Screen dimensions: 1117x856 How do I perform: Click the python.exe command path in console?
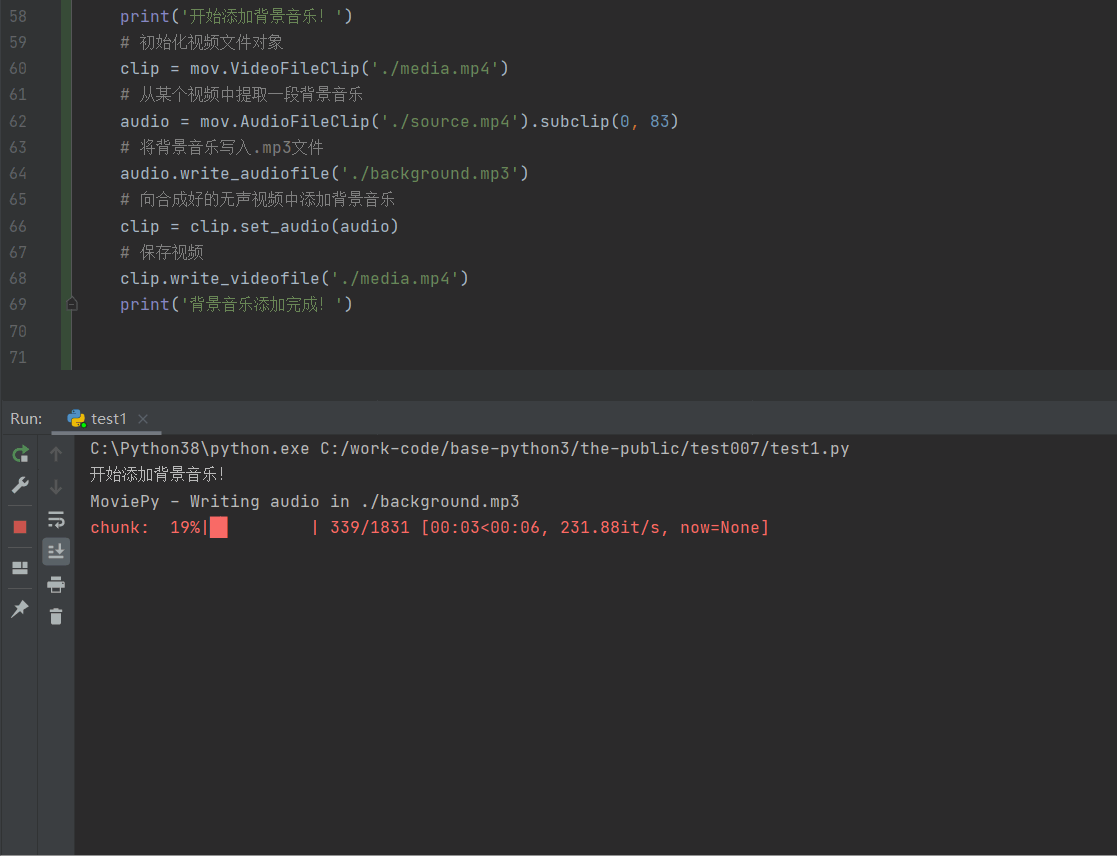click(x=199, y=449)
